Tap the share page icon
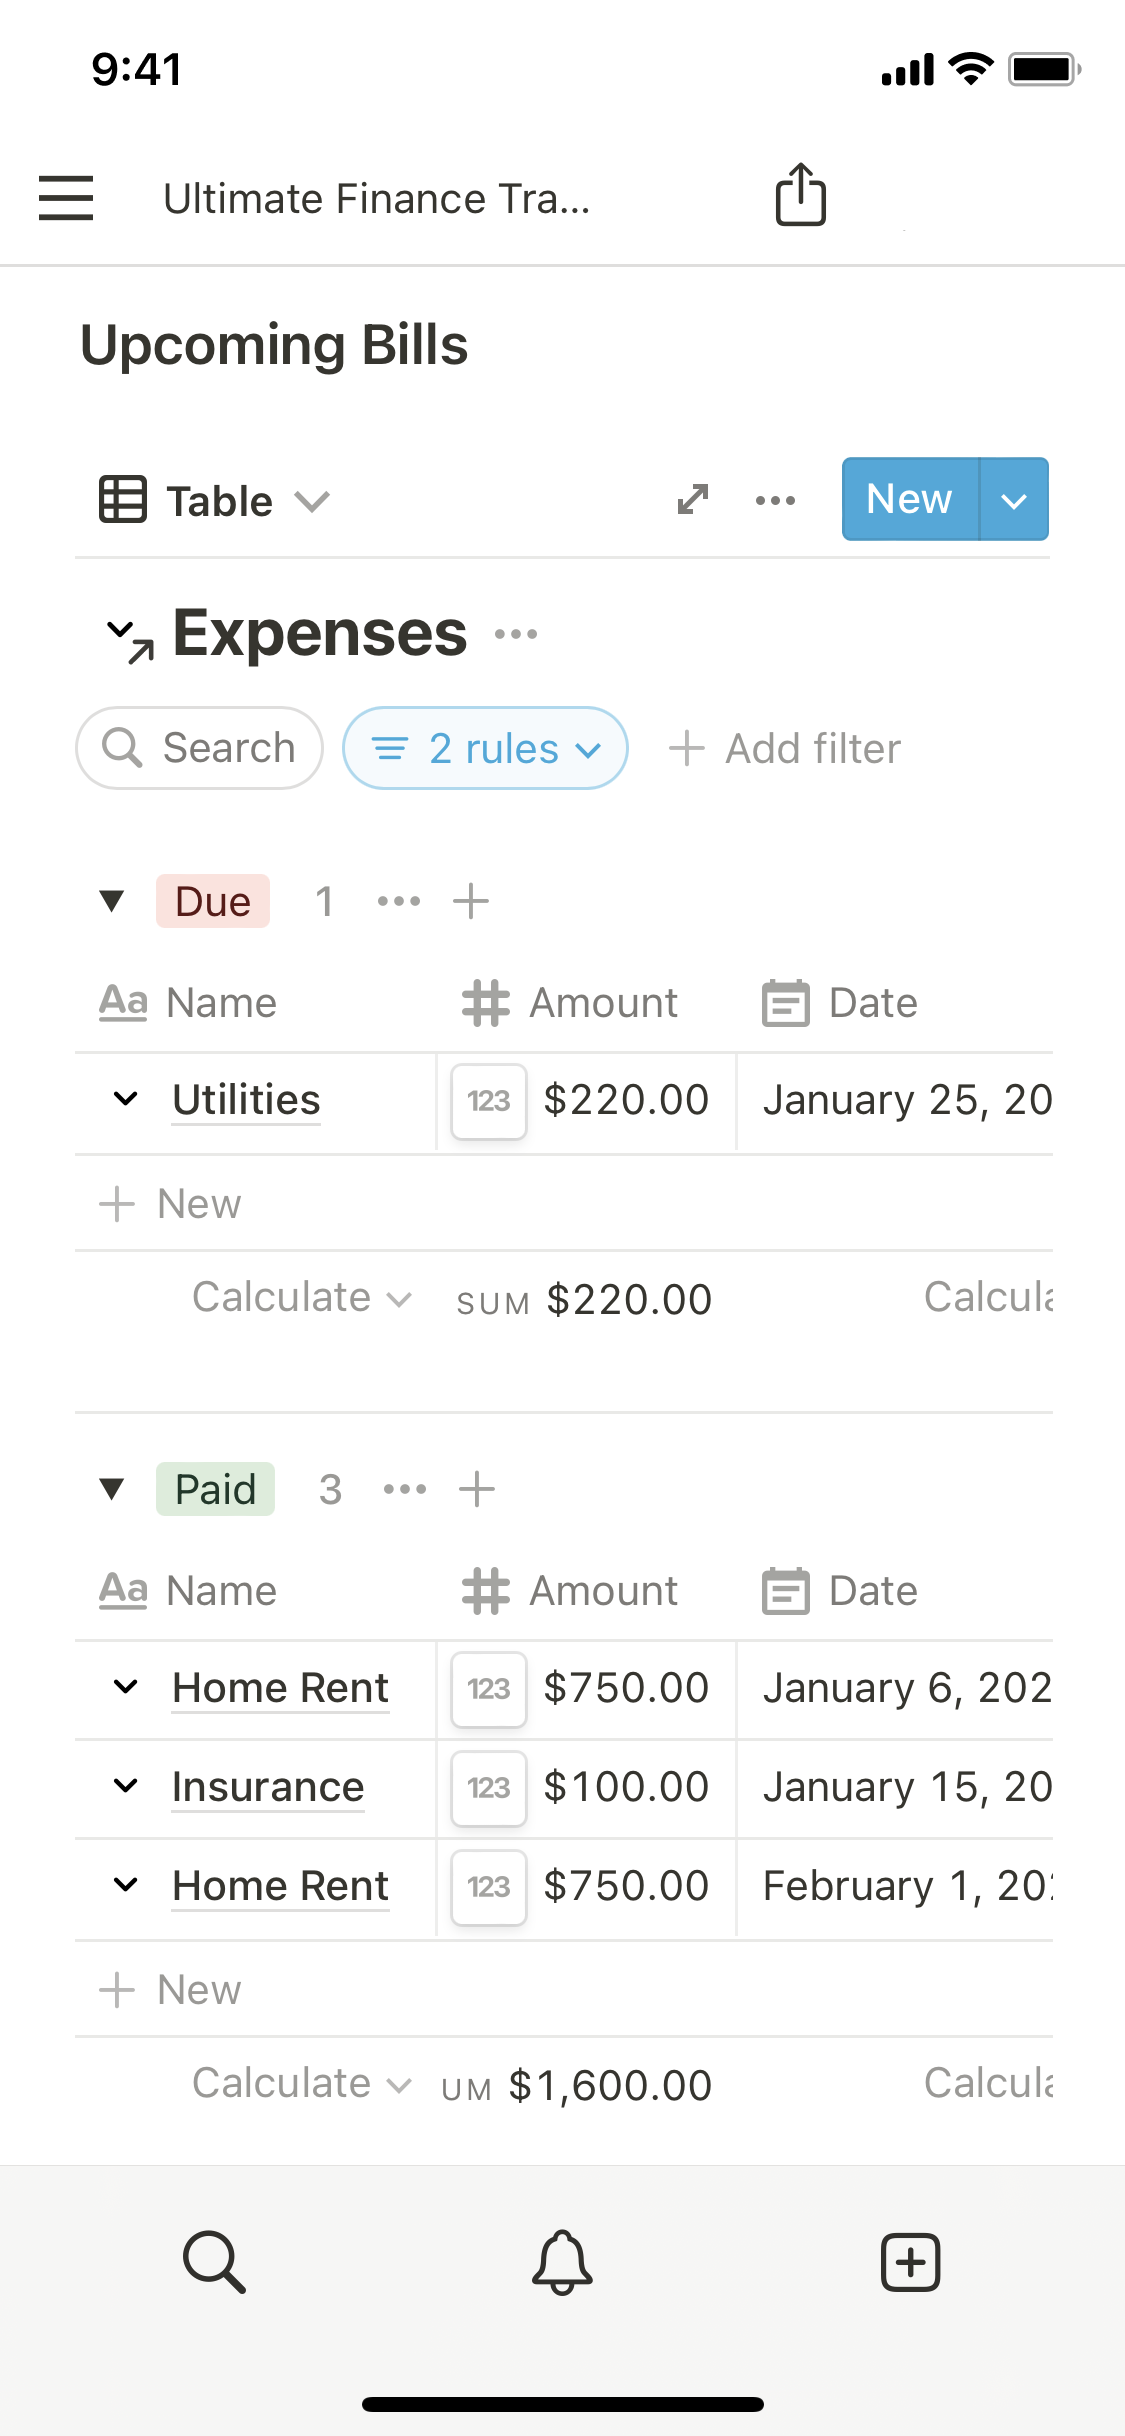1125x2436 pixels. [x=801, y=195]
